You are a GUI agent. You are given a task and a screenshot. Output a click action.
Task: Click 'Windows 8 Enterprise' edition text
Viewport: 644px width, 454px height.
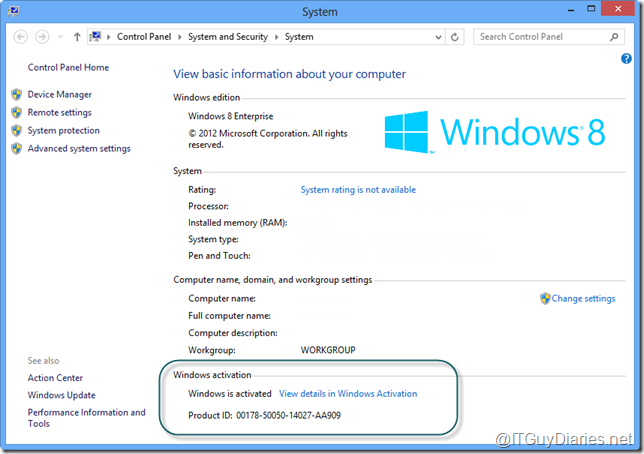click(230, 116)
